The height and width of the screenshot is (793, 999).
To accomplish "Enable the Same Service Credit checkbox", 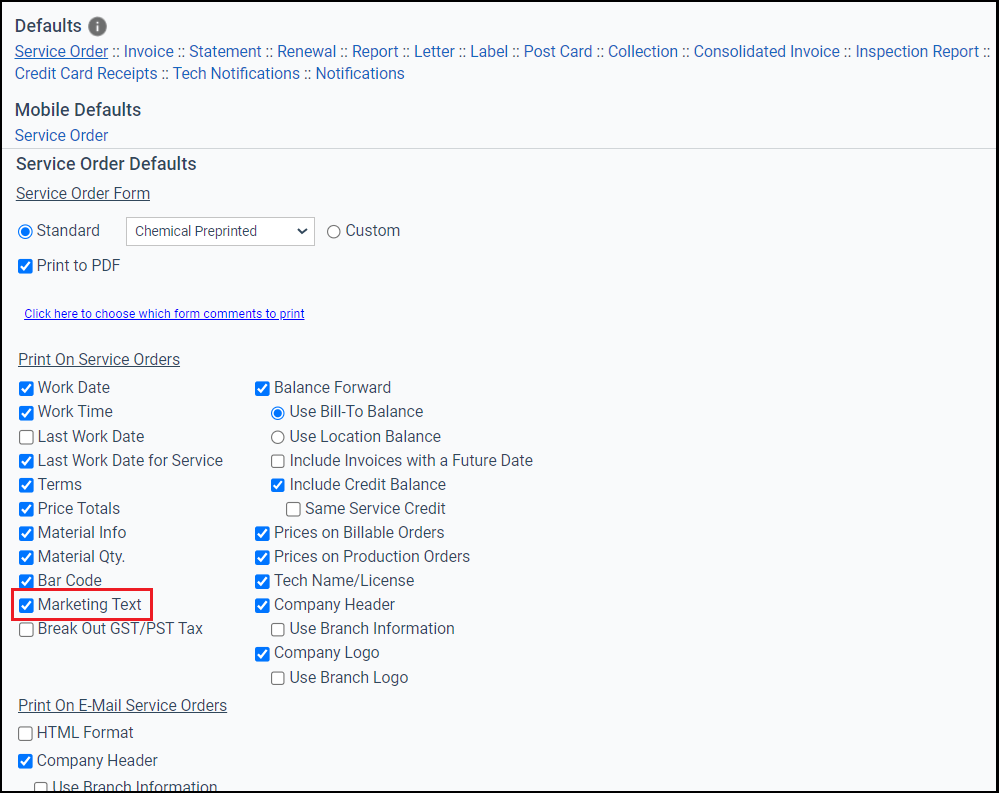I will [x=293, y=509].
